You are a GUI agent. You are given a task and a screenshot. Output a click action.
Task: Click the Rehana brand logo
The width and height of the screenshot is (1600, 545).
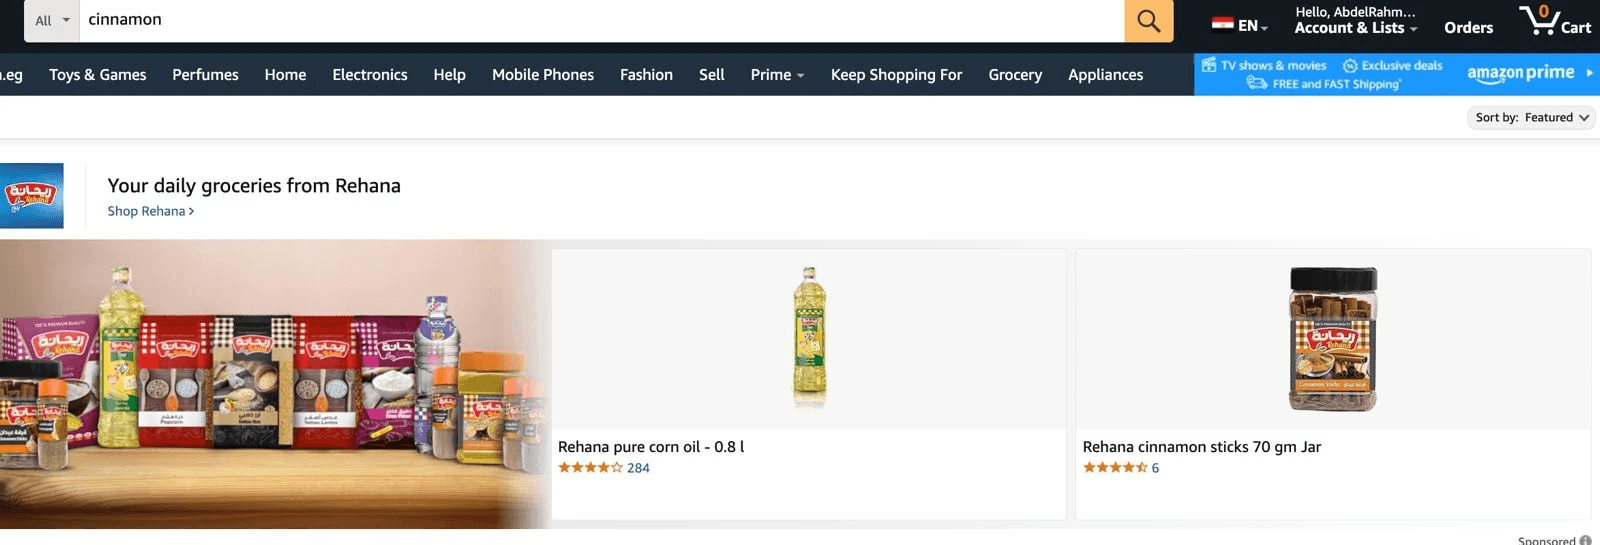(31, 196)
